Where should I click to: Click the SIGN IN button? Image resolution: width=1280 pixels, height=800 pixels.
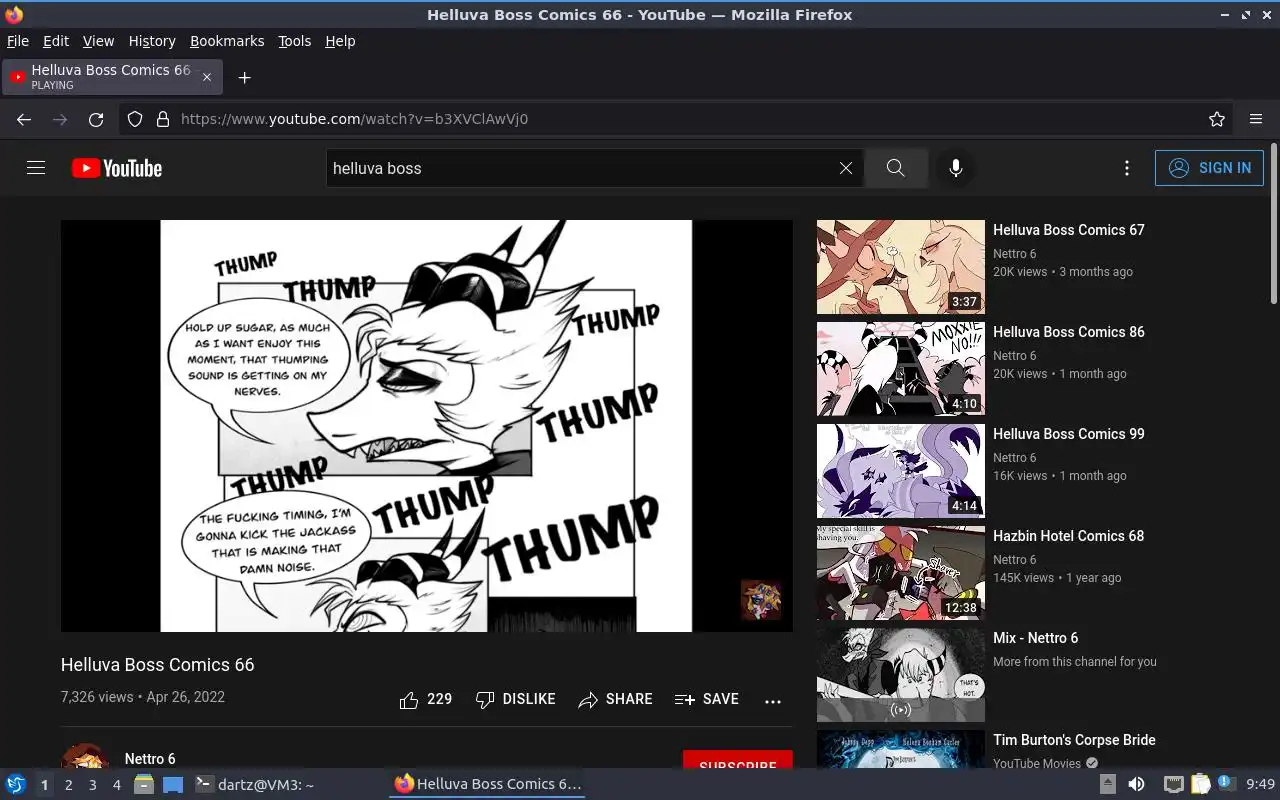(x=1209, y=168)
